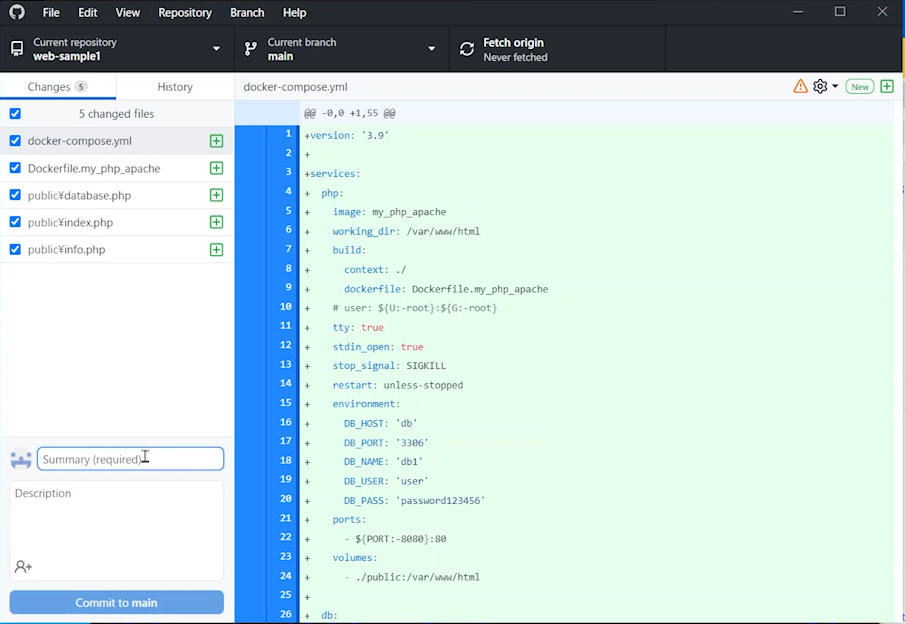Close the GitHub Desktop window
Image resolution: width=905 pixels, height=624 pixels.
coord(882,12)
